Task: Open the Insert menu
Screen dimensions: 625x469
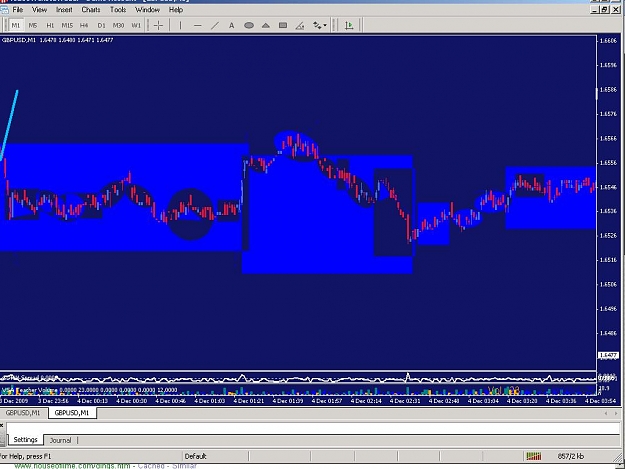Action: pyautogui.click(x=64, y=10)
